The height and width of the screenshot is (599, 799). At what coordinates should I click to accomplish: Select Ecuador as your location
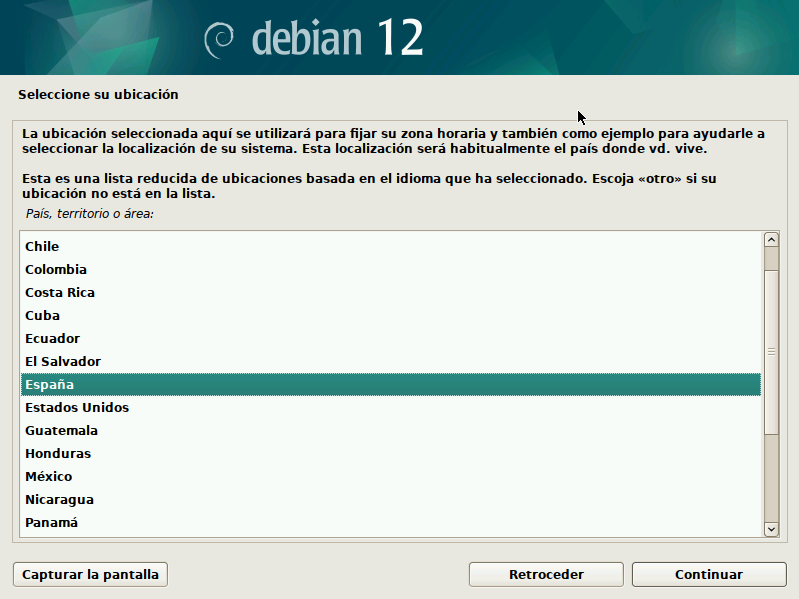(52, 339)
